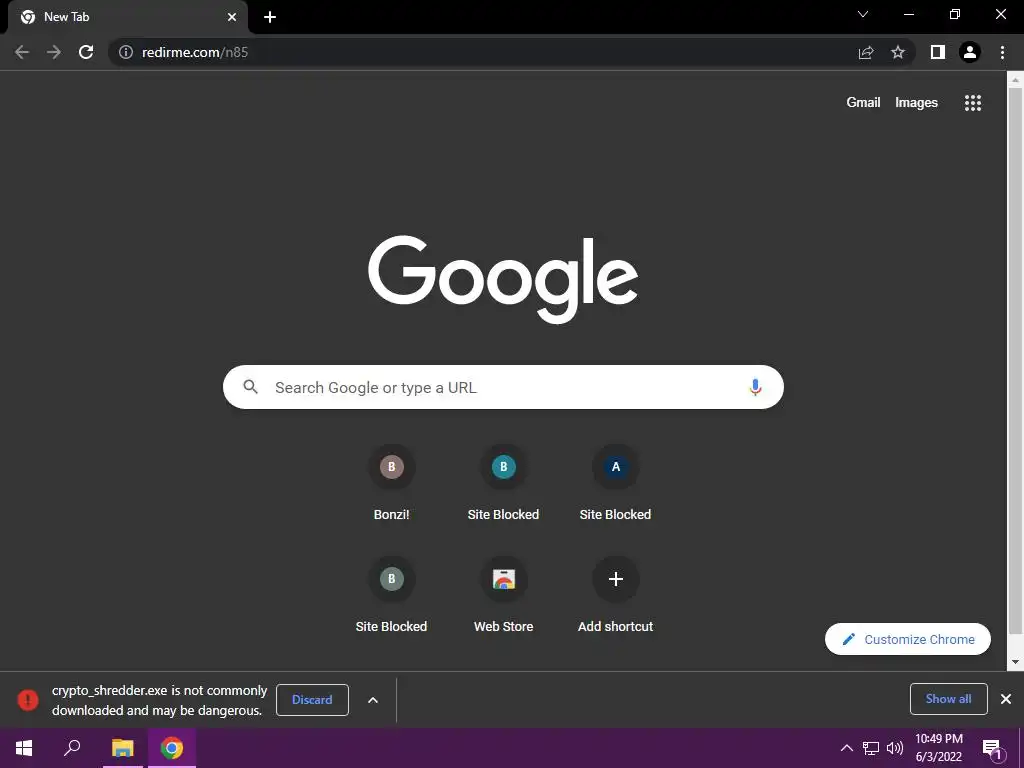
Task: Click the Google logo
Action: click(x=503, y=279)
